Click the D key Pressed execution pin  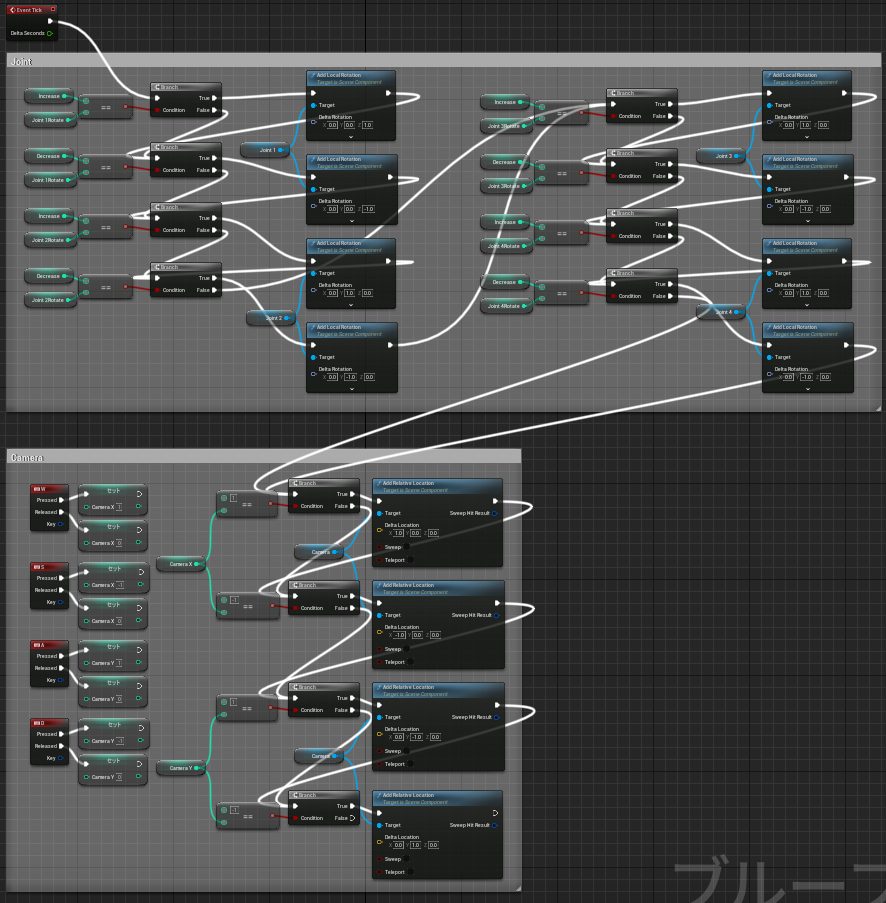coord(62,734)
